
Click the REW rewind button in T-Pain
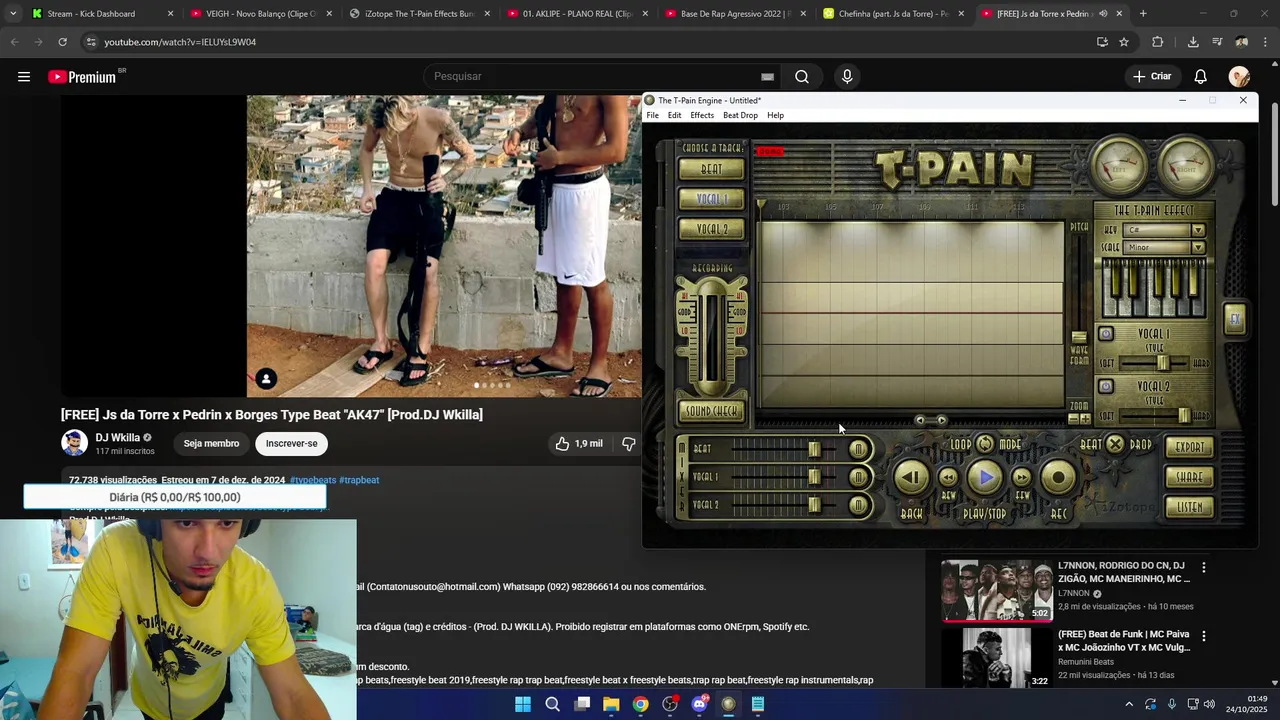(948, 478)
